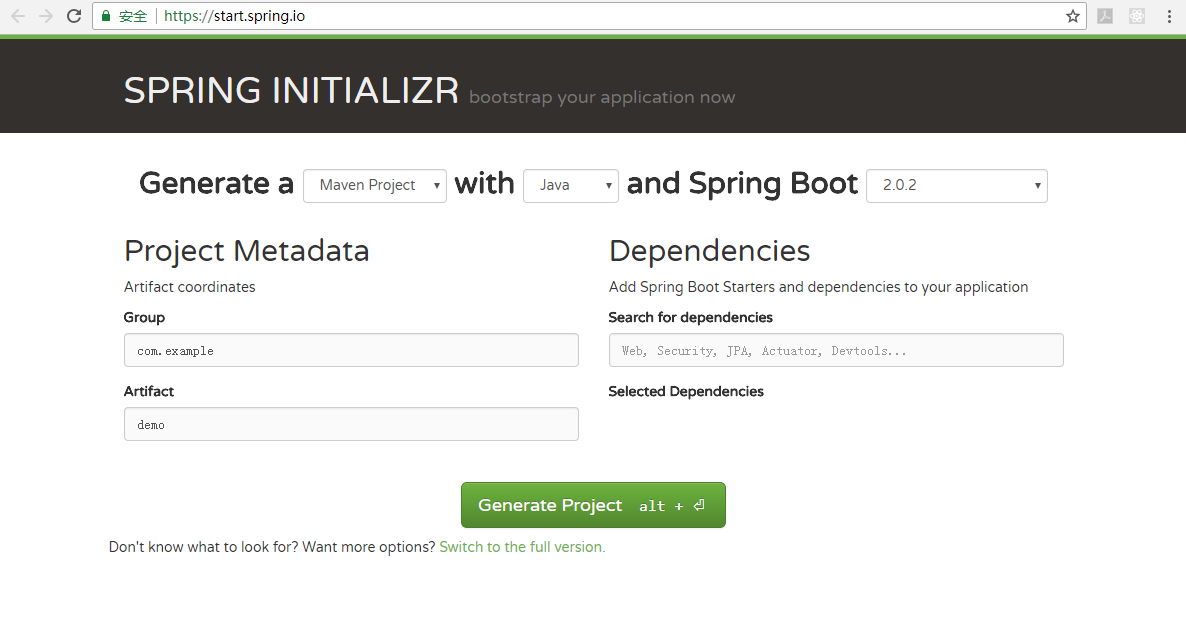Open 'Switch to the full version' link
The image size is (1186, 635).
pyautogui.click(x=521, y=547)
